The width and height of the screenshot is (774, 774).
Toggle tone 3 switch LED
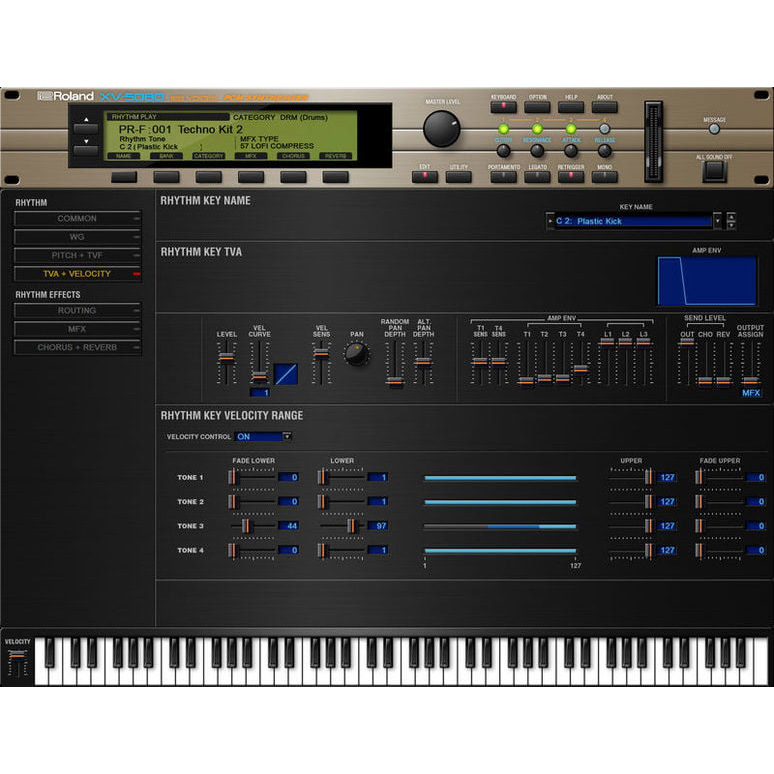(571, 129)
